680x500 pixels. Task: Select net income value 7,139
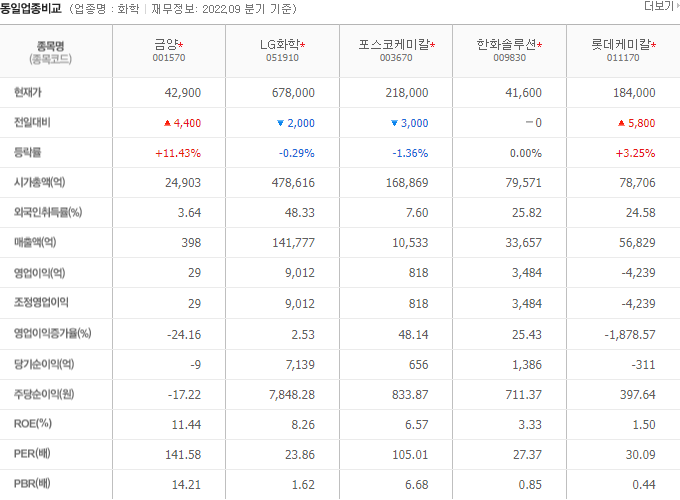(300, 364)
